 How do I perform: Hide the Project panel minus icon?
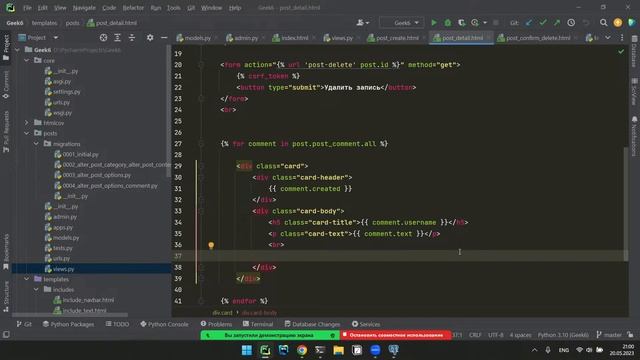(x=164, y=38)
